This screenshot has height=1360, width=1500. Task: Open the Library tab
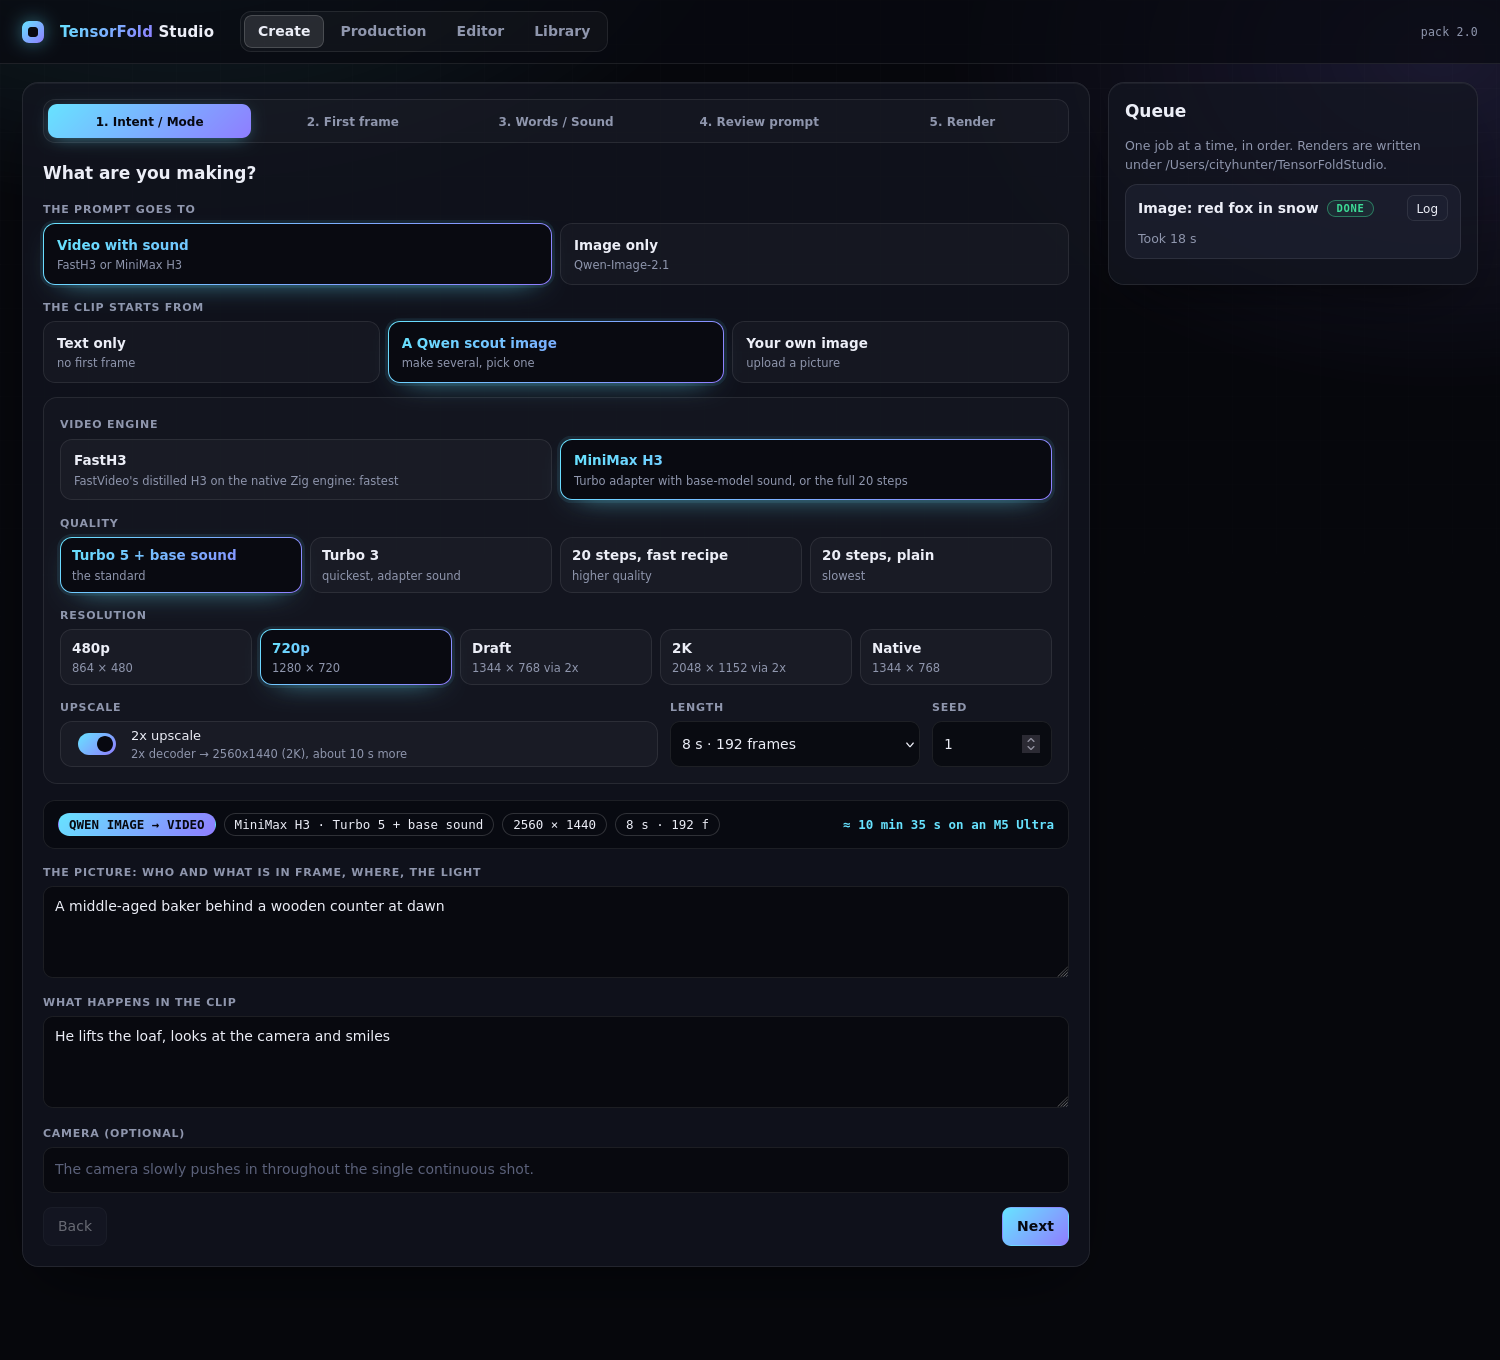[562, 31]
